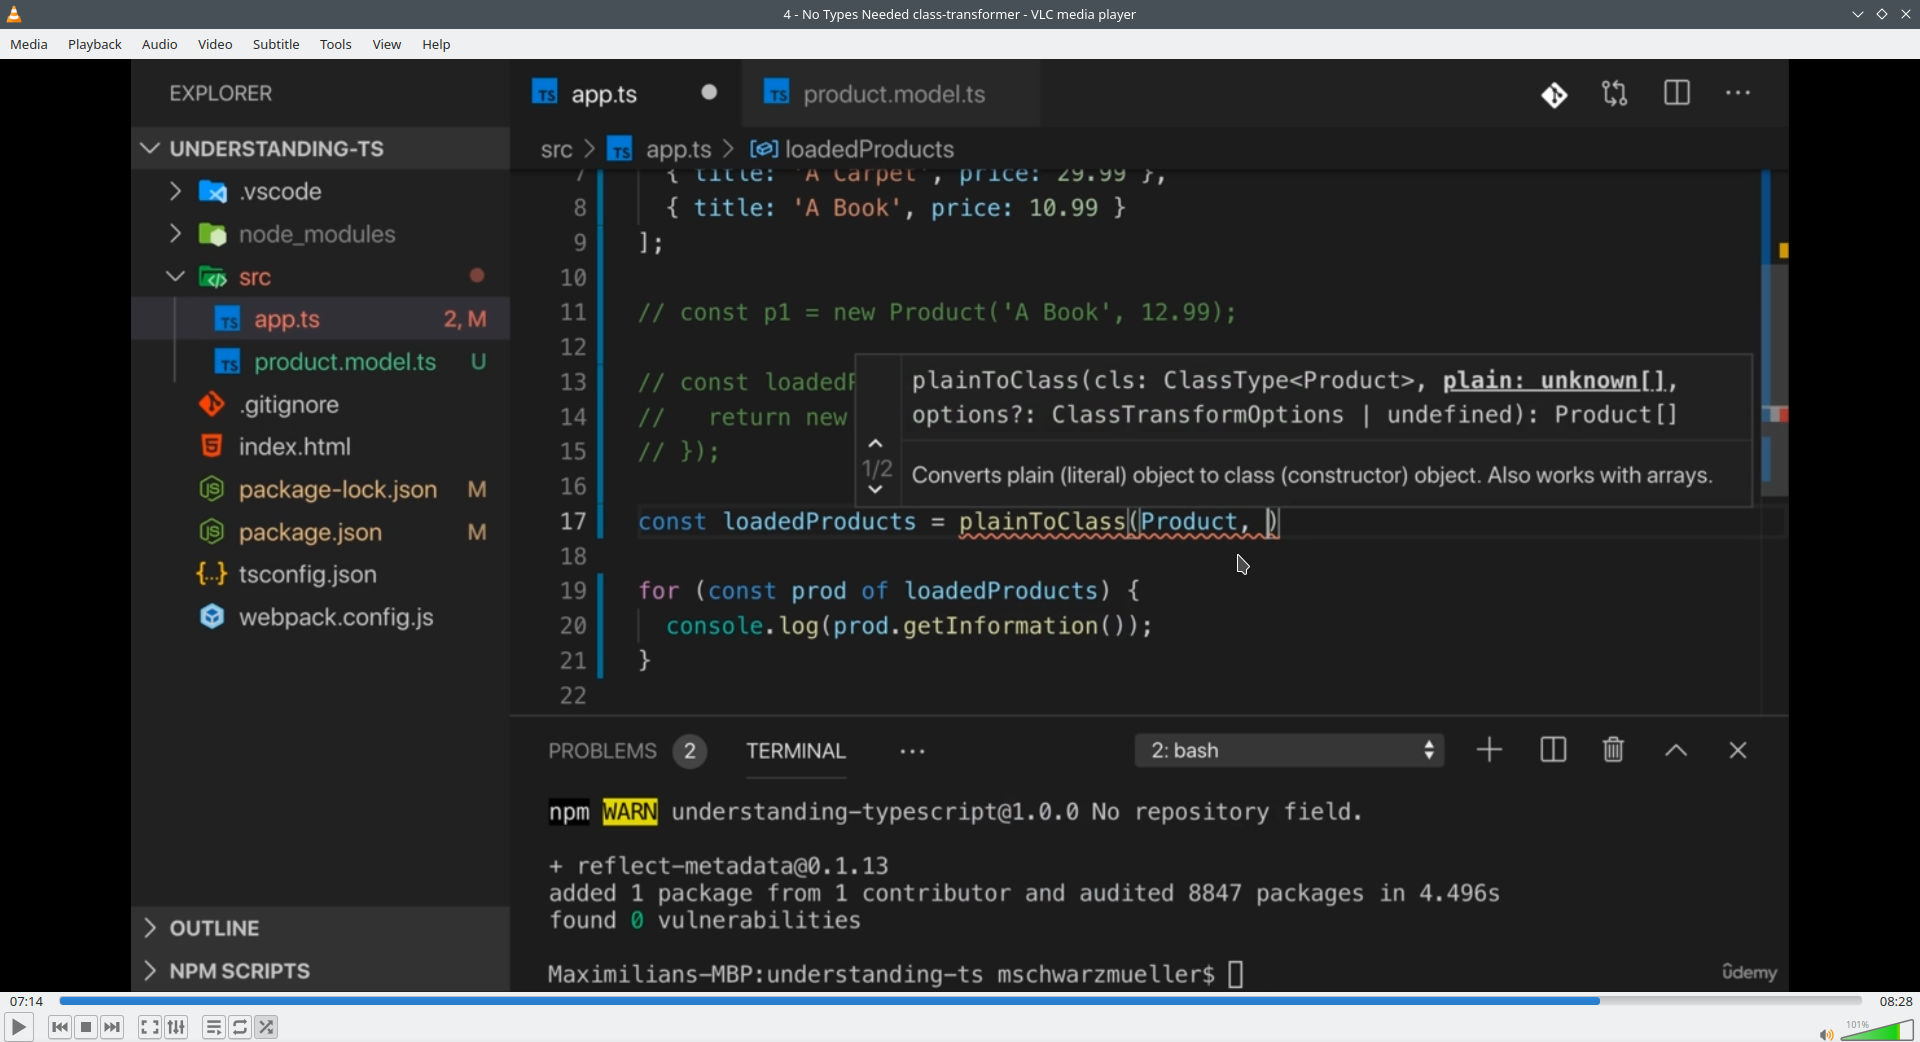1920x1042 pixels.
Task: Split the terminal pane
Action: coord(1553,750)
